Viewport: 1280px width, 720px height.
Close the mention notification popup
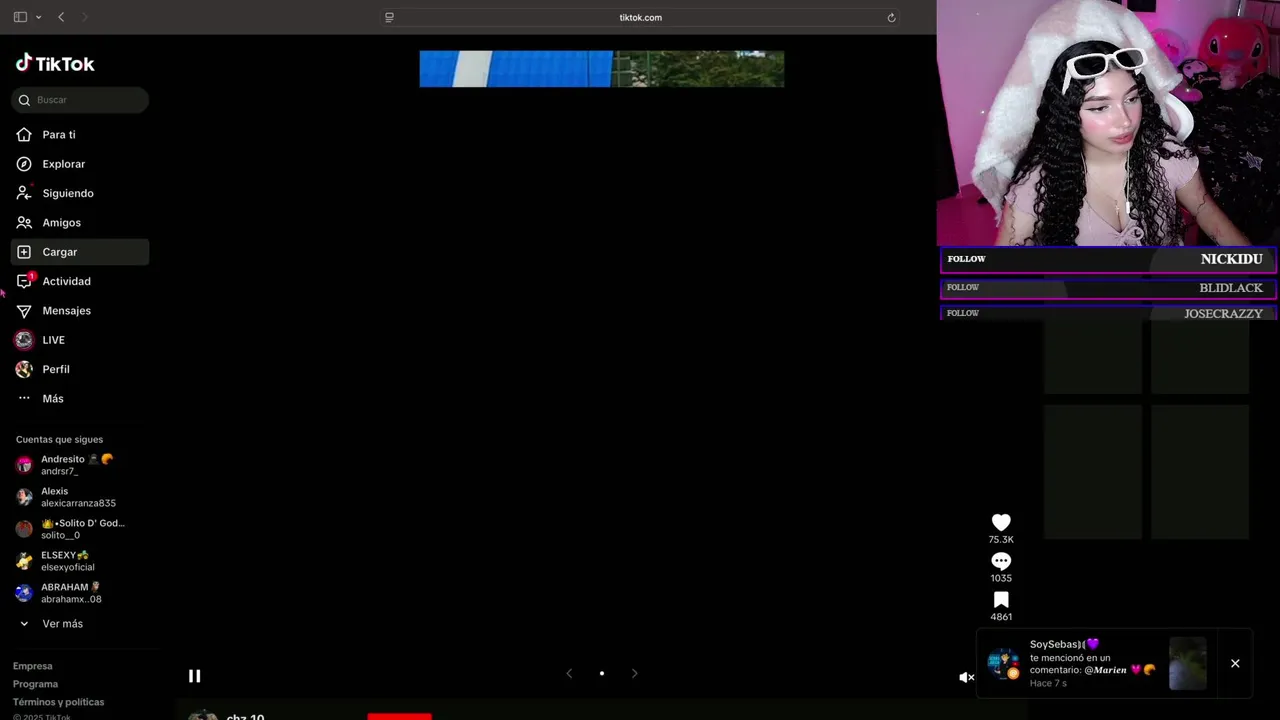pos(1235,663)
